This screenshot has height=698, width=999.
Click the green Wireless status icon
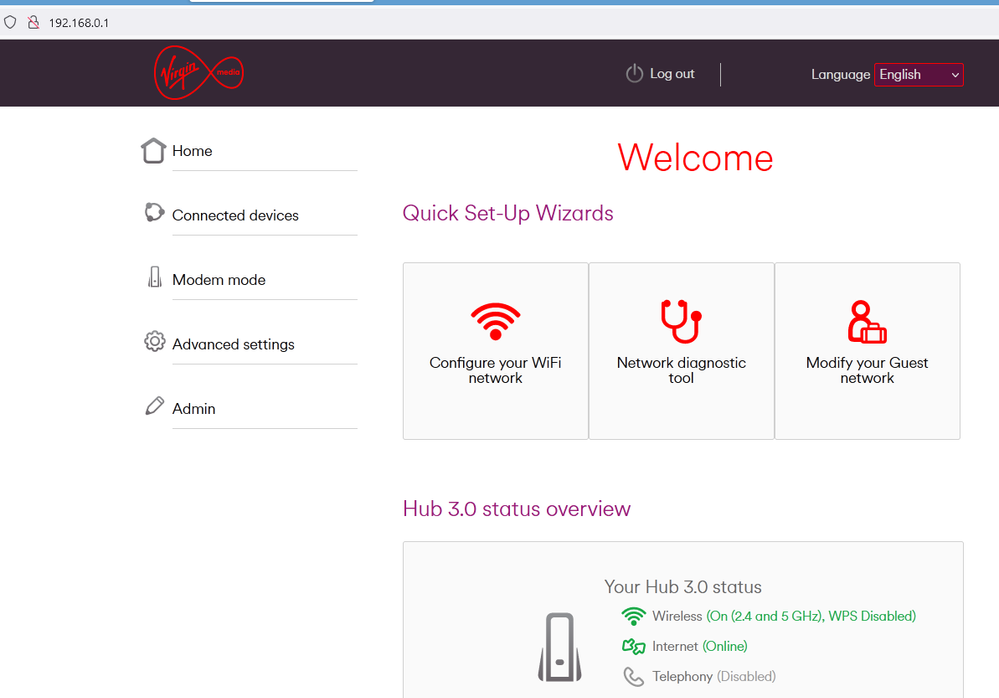click(x=633, y=616)
